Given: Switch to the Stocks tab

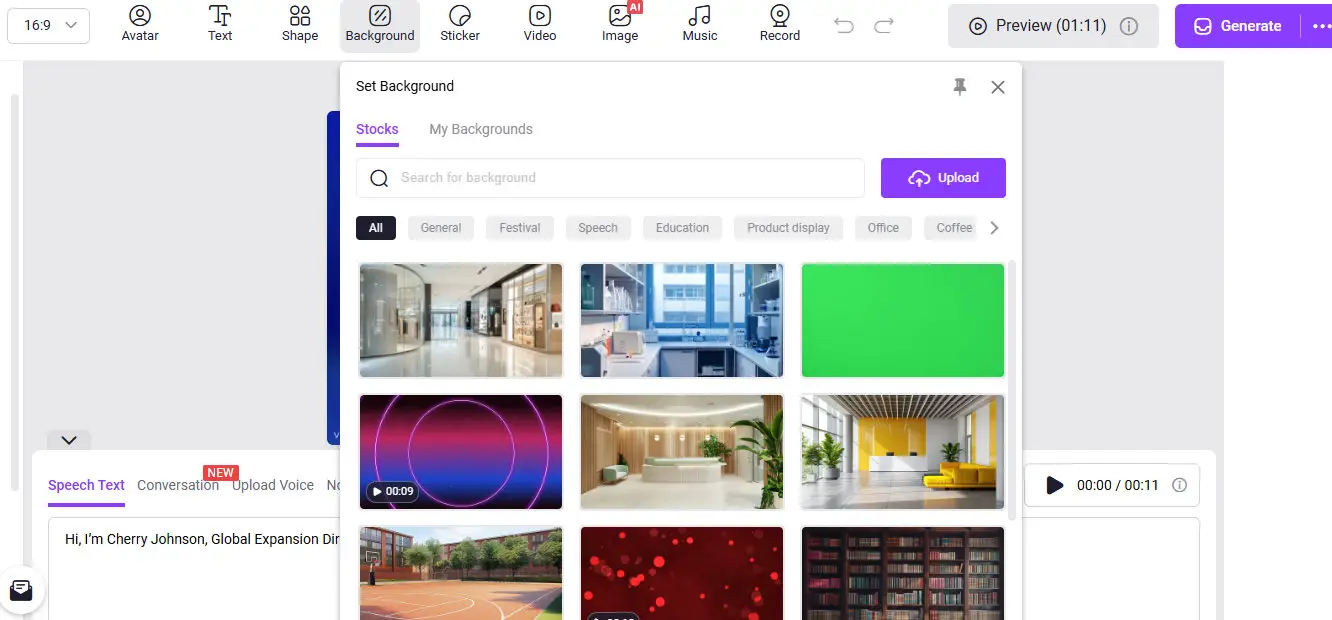Looking at the screenshot, I should [377, 129].
